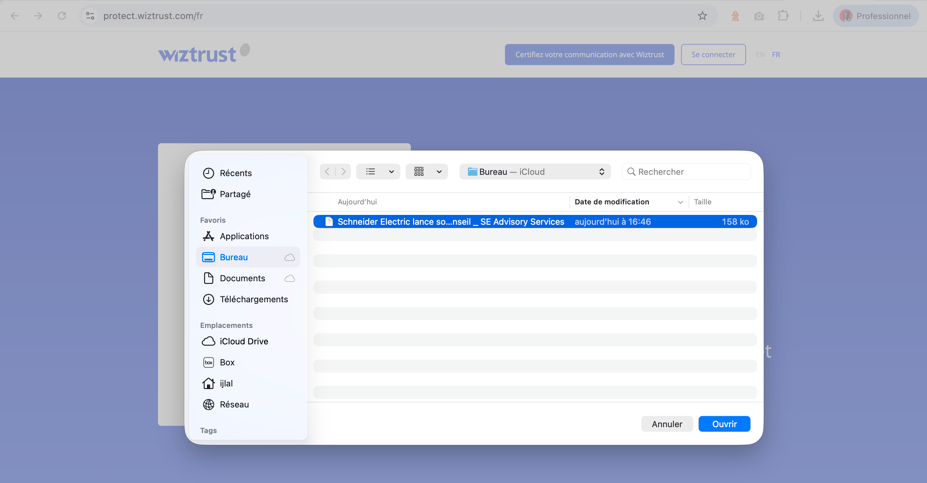The image size is (927, 483).
Task: Click the camera extension icon
Action: (759, 16)
